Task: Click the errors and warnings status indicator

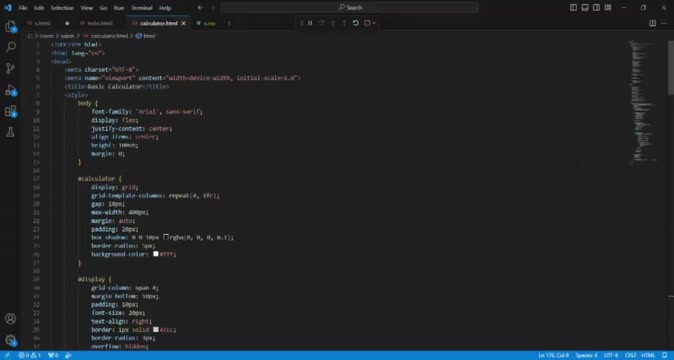Action: [30, 355]
